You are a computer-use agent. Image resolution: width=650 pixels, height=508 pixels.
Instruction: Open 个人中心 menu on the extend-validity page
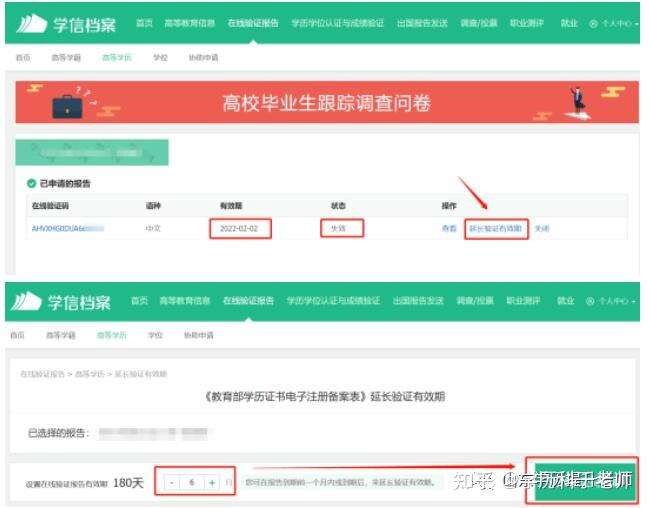pyautogui.click(x=610, y=301)
